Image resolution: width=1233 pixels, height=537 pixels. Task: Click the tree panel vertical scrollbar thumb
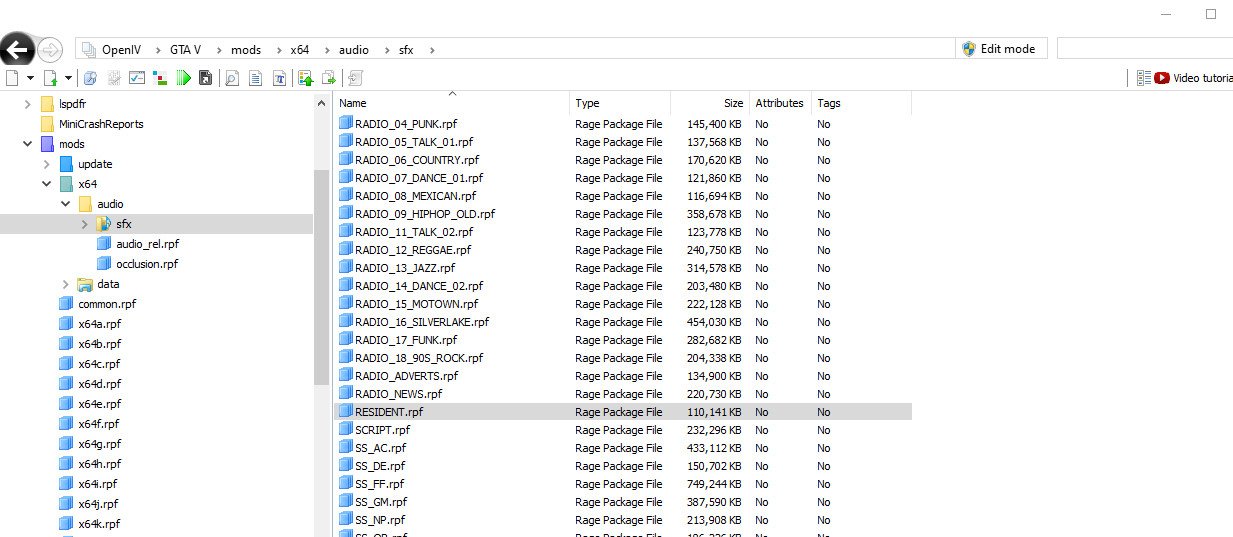coord(322,277)
